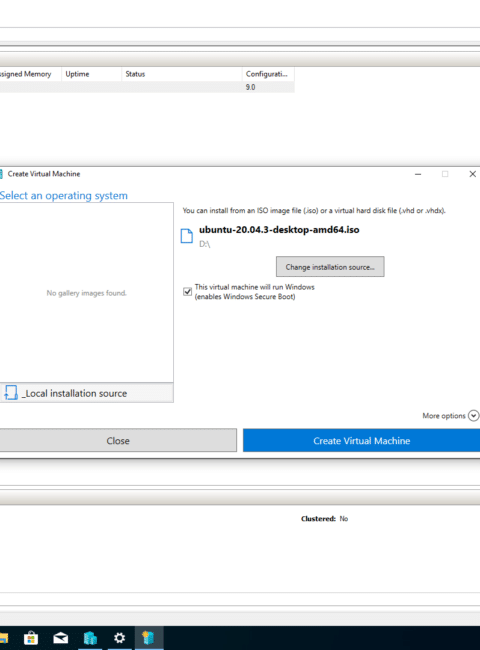The width and height of the screenshot is (480, 650).
Task: Click the Local installation source icon
Action: tap(11, 392)
